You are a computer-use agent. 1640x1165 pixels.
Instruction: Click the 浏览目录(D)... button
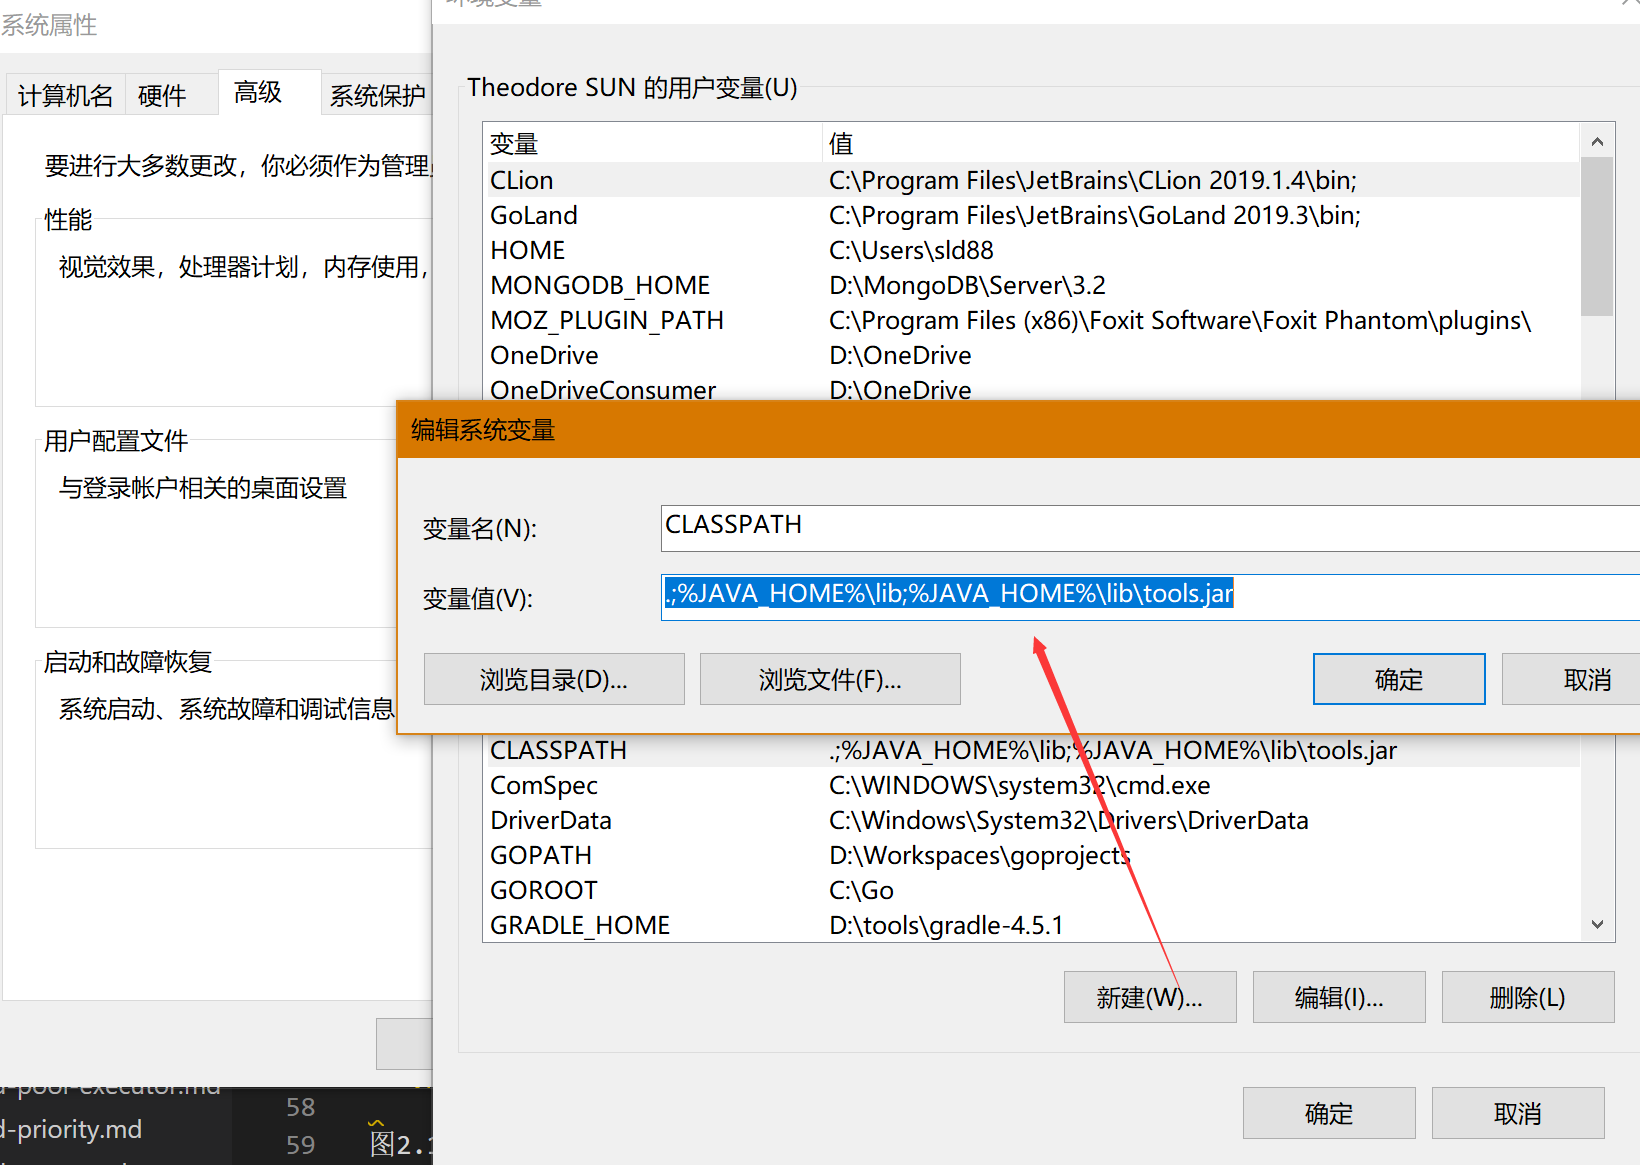pyautogui.click(x=554, y=680)
